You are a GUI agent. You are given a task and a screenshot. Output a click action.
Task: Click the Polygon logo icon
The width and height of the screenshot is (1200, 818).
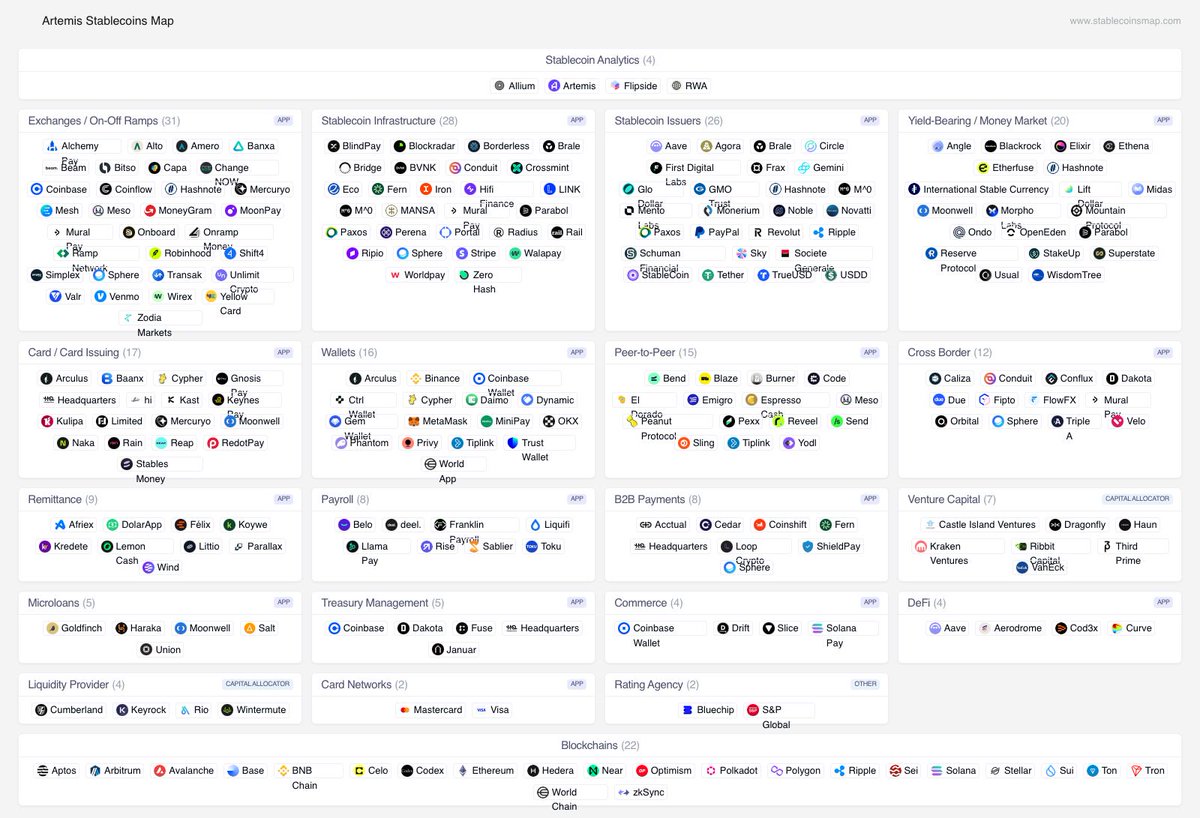(776, 771)
